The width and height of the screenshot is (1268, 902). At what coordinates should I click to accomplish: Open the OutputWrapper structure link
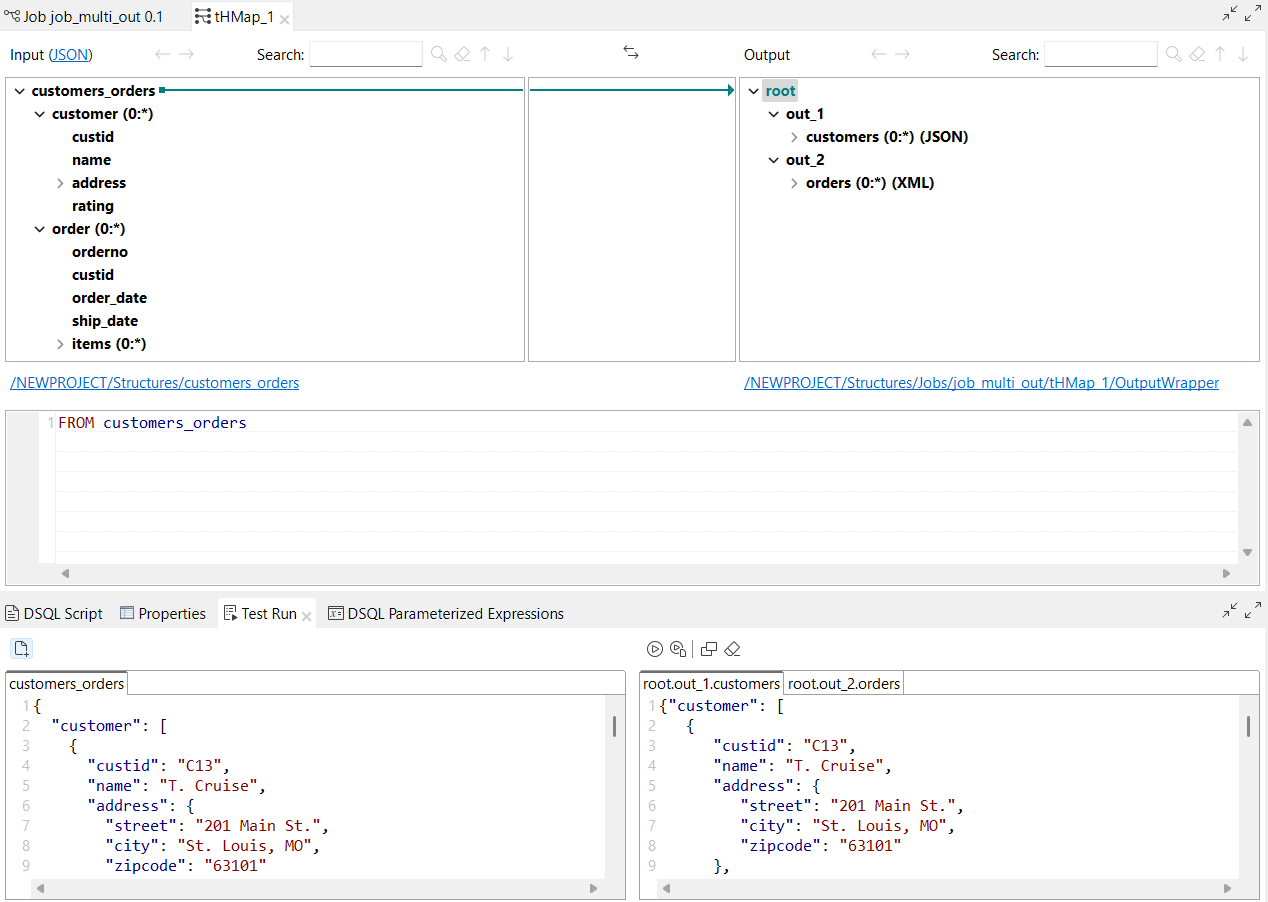tap(981, 382)
